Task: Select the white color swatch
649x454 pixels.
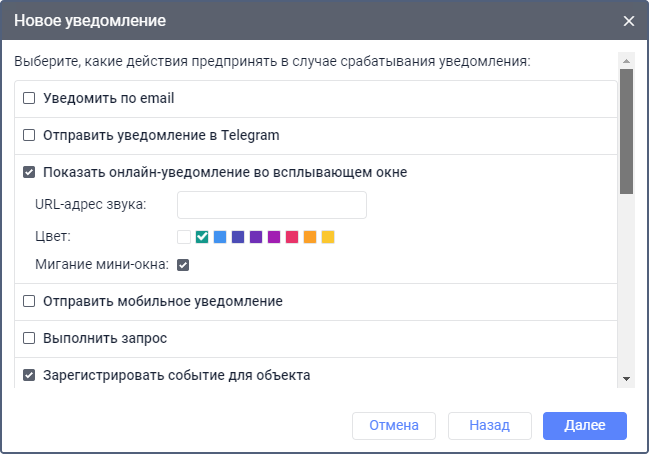Action: pyautogui.click(x=183, y=237)
